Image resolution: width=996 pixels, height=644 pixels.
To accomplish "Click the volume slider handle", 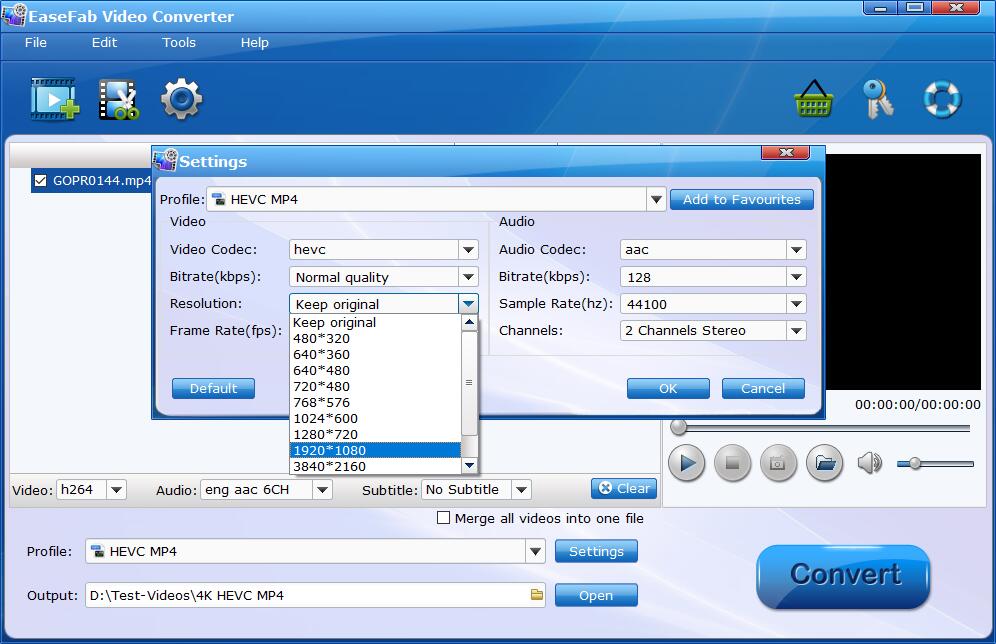I will (915, 464).
